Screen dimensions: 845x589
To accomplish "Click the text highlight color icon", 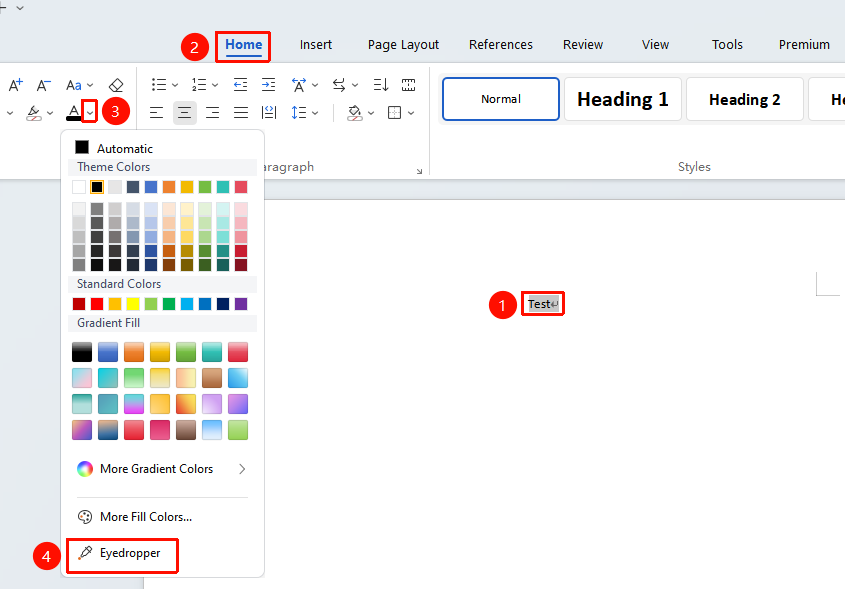I will click(34, 113).
